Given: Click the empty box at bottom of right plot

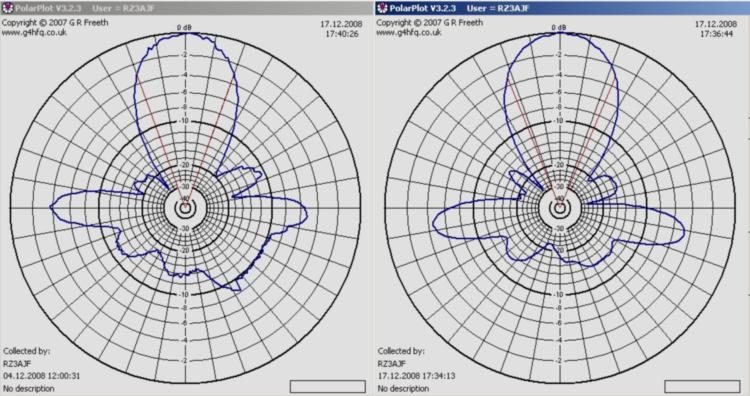Looking at the screenshot, I should pyautogui.click(x=702, y=386).
